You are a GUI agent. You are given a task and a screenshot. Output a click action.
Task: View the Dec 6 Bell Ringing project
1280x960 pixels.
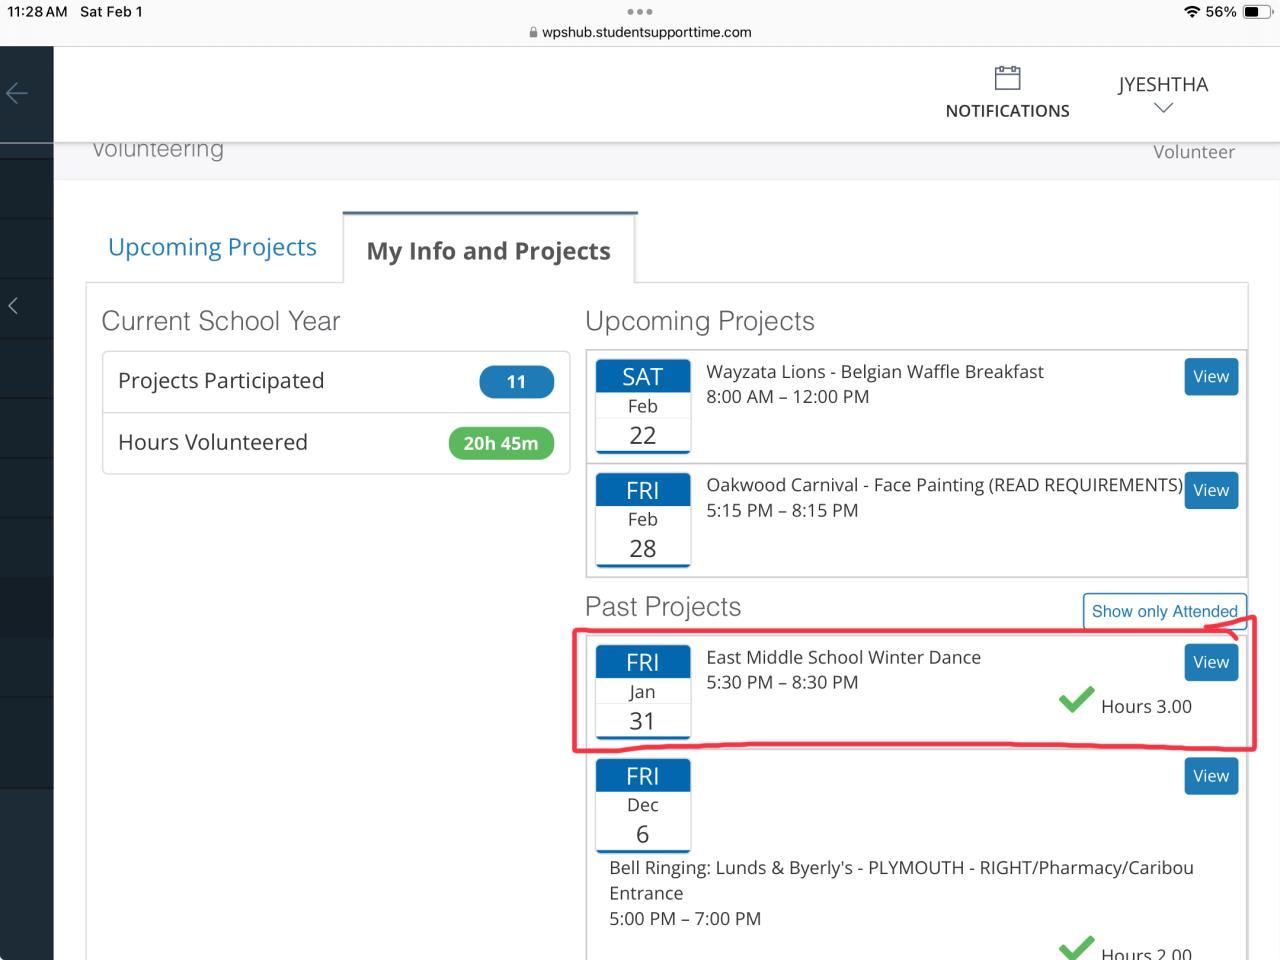tap(1210, 777)
